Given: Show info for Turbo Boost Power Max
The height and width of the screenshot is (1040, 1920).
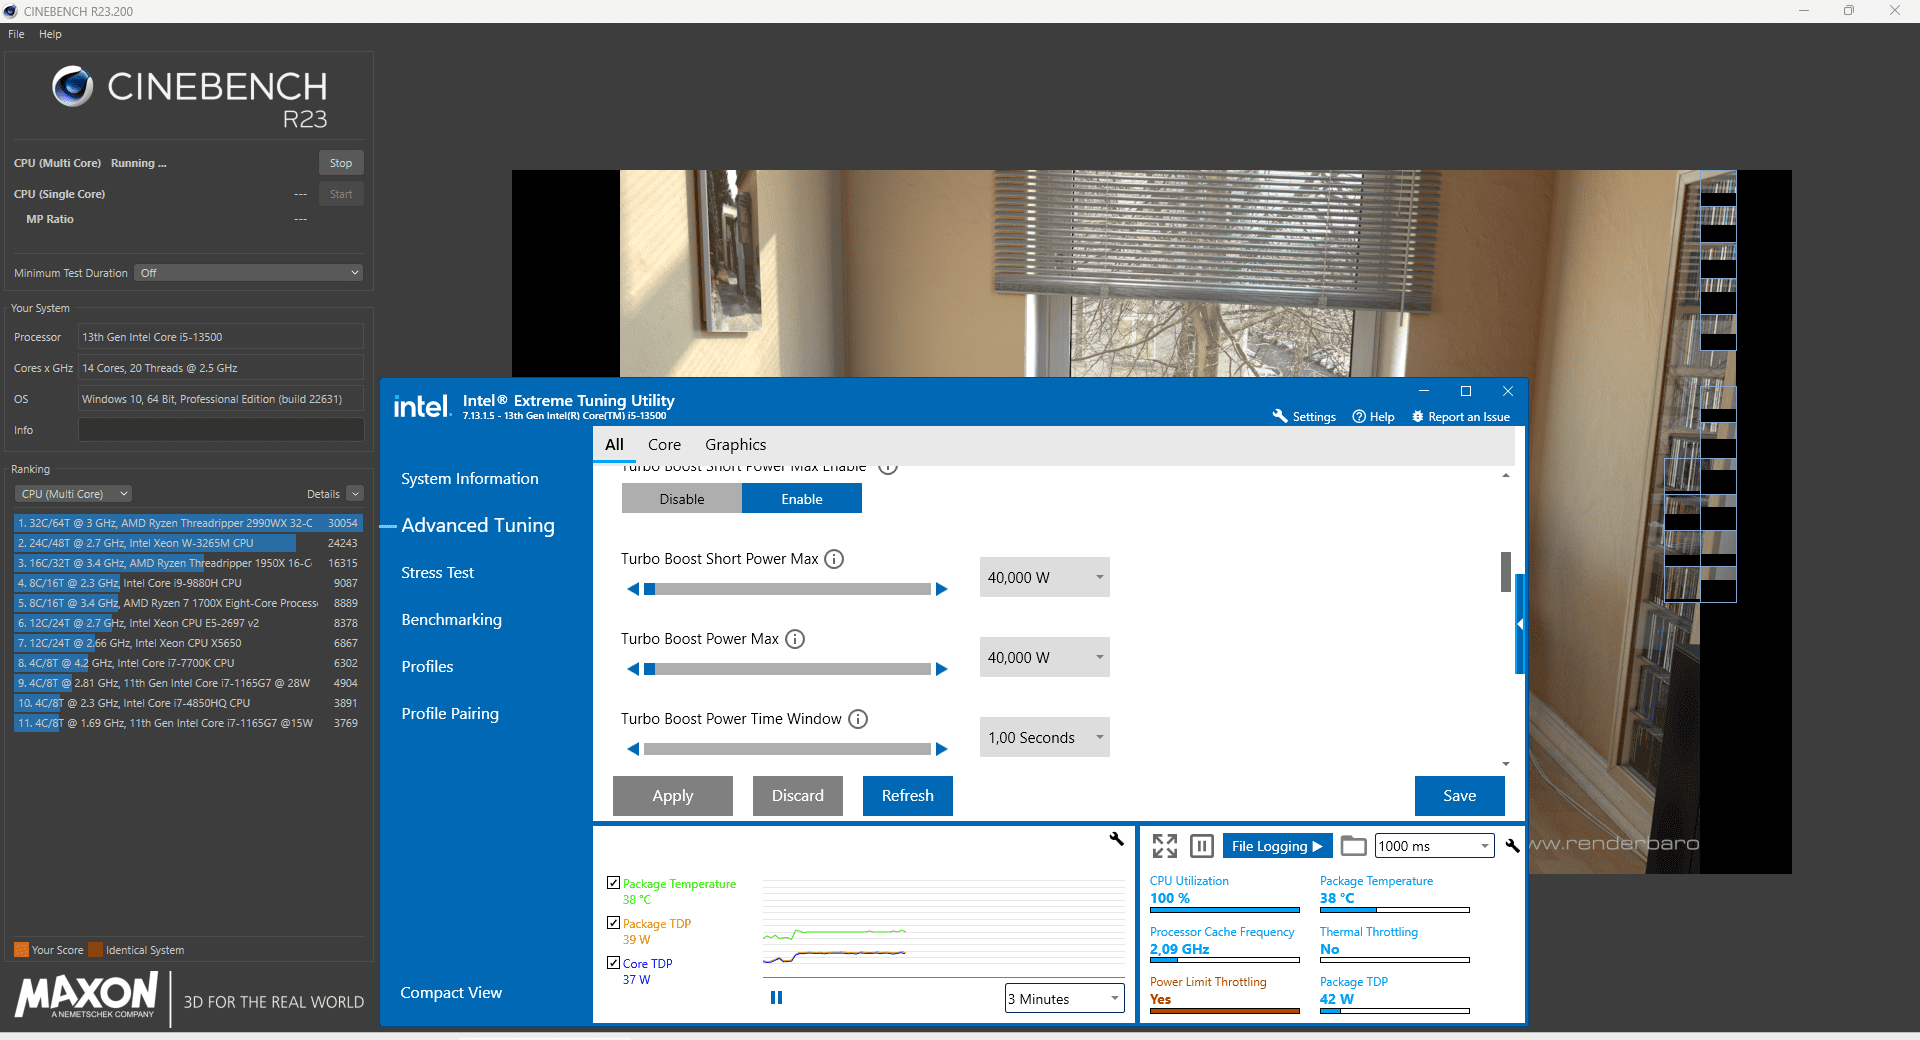Looking at the screenshot, I should [x=795, y=639].
